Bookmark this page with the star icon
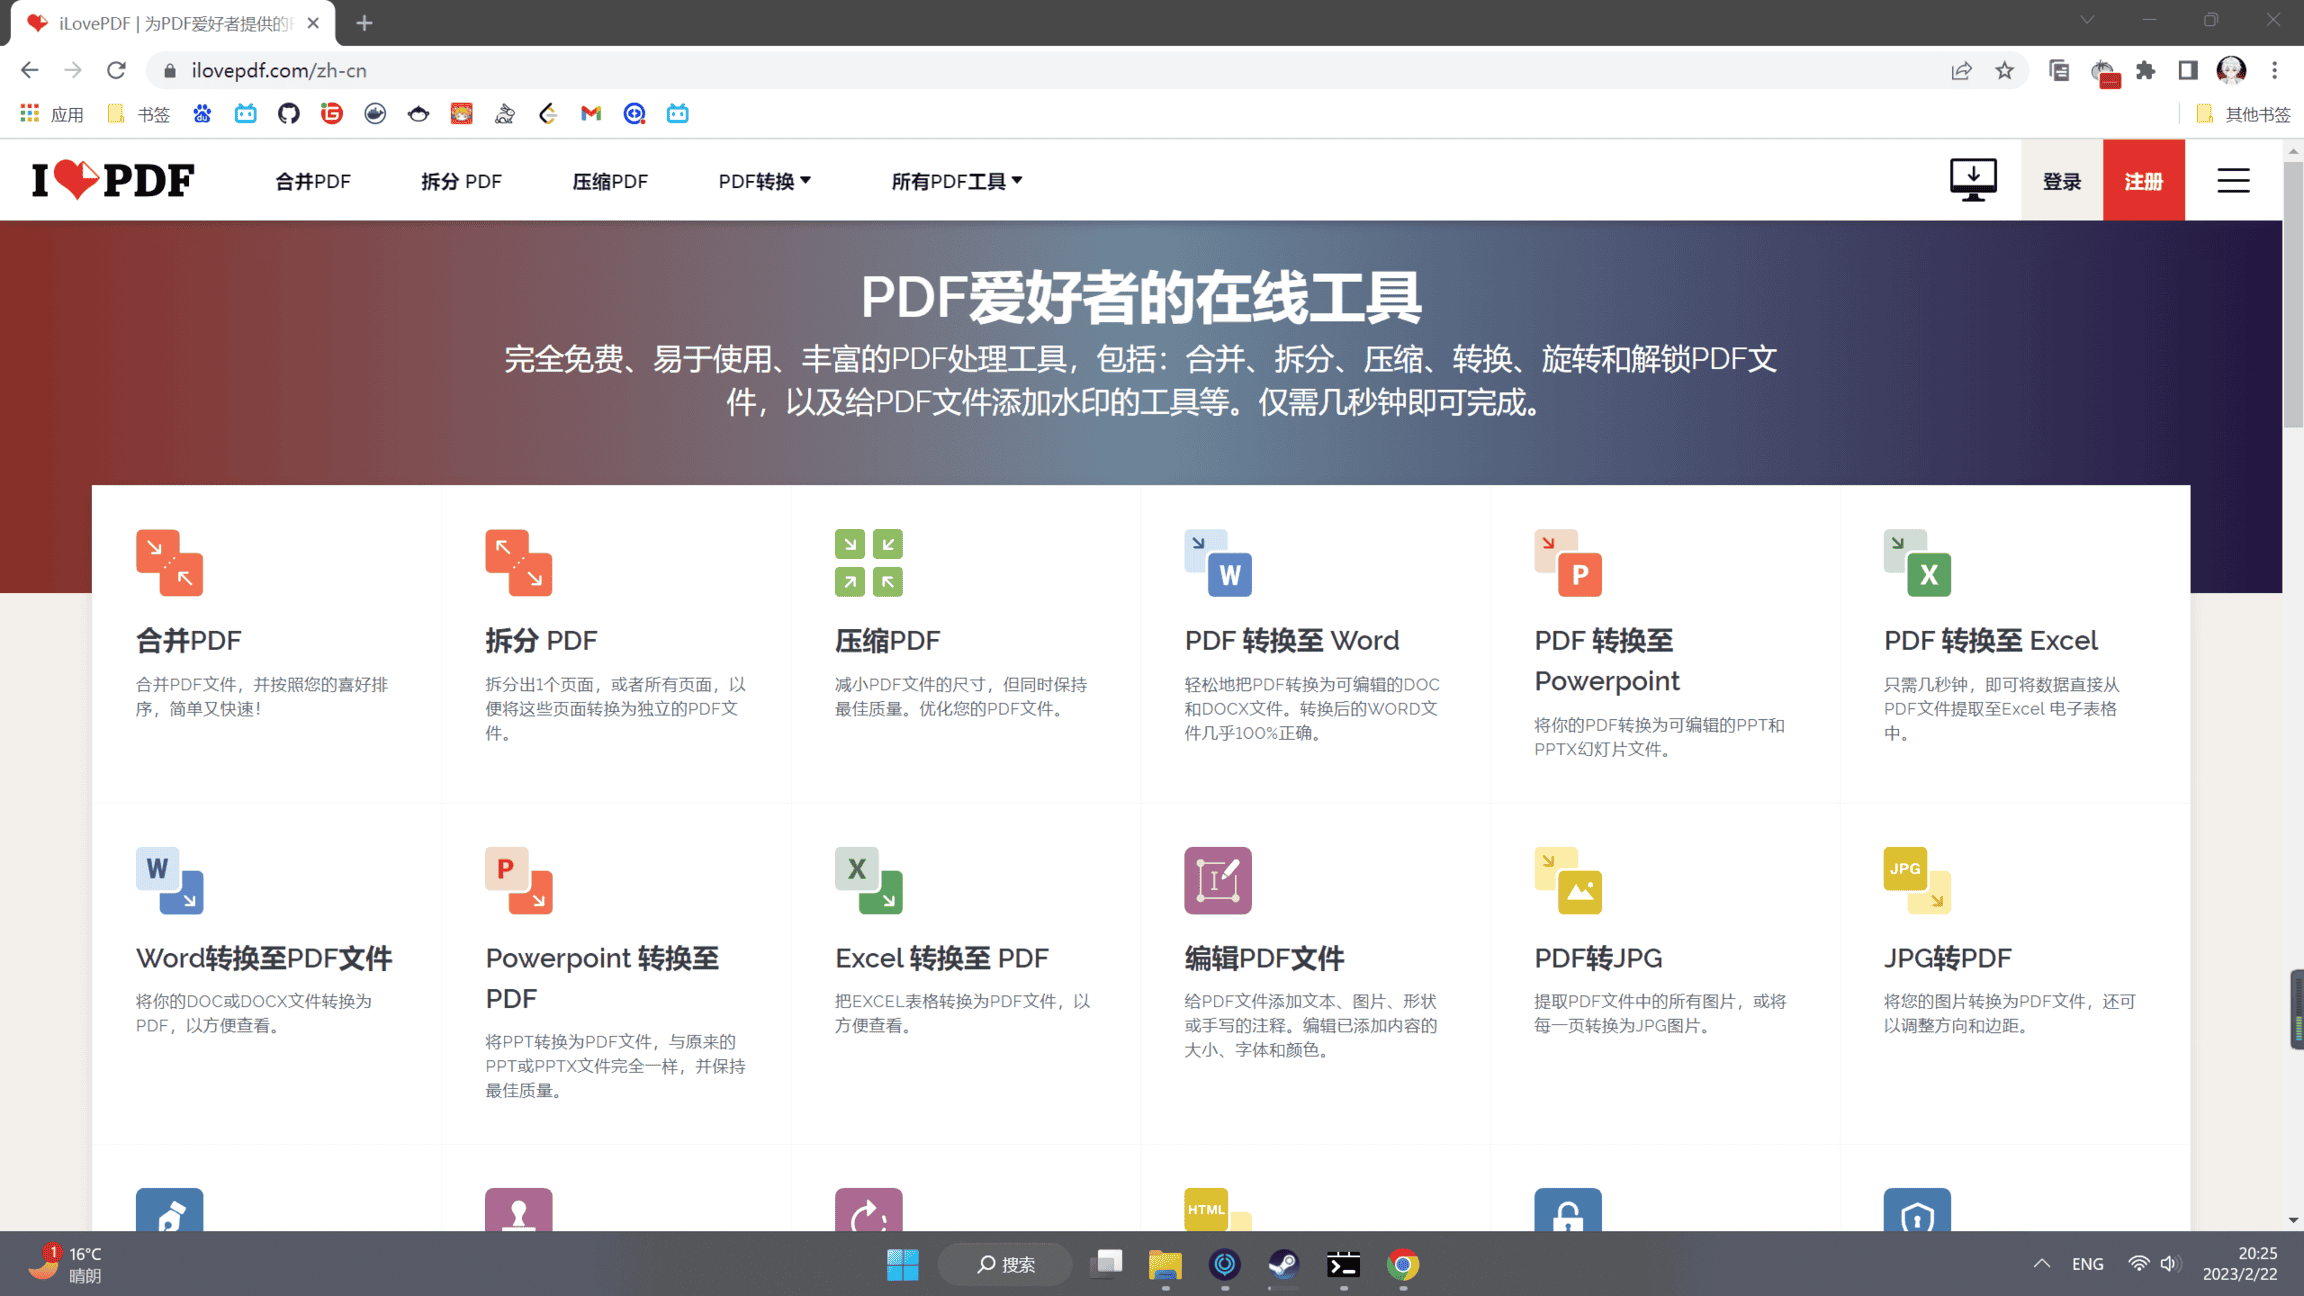2304x1296 pixels. point(2004,70)
